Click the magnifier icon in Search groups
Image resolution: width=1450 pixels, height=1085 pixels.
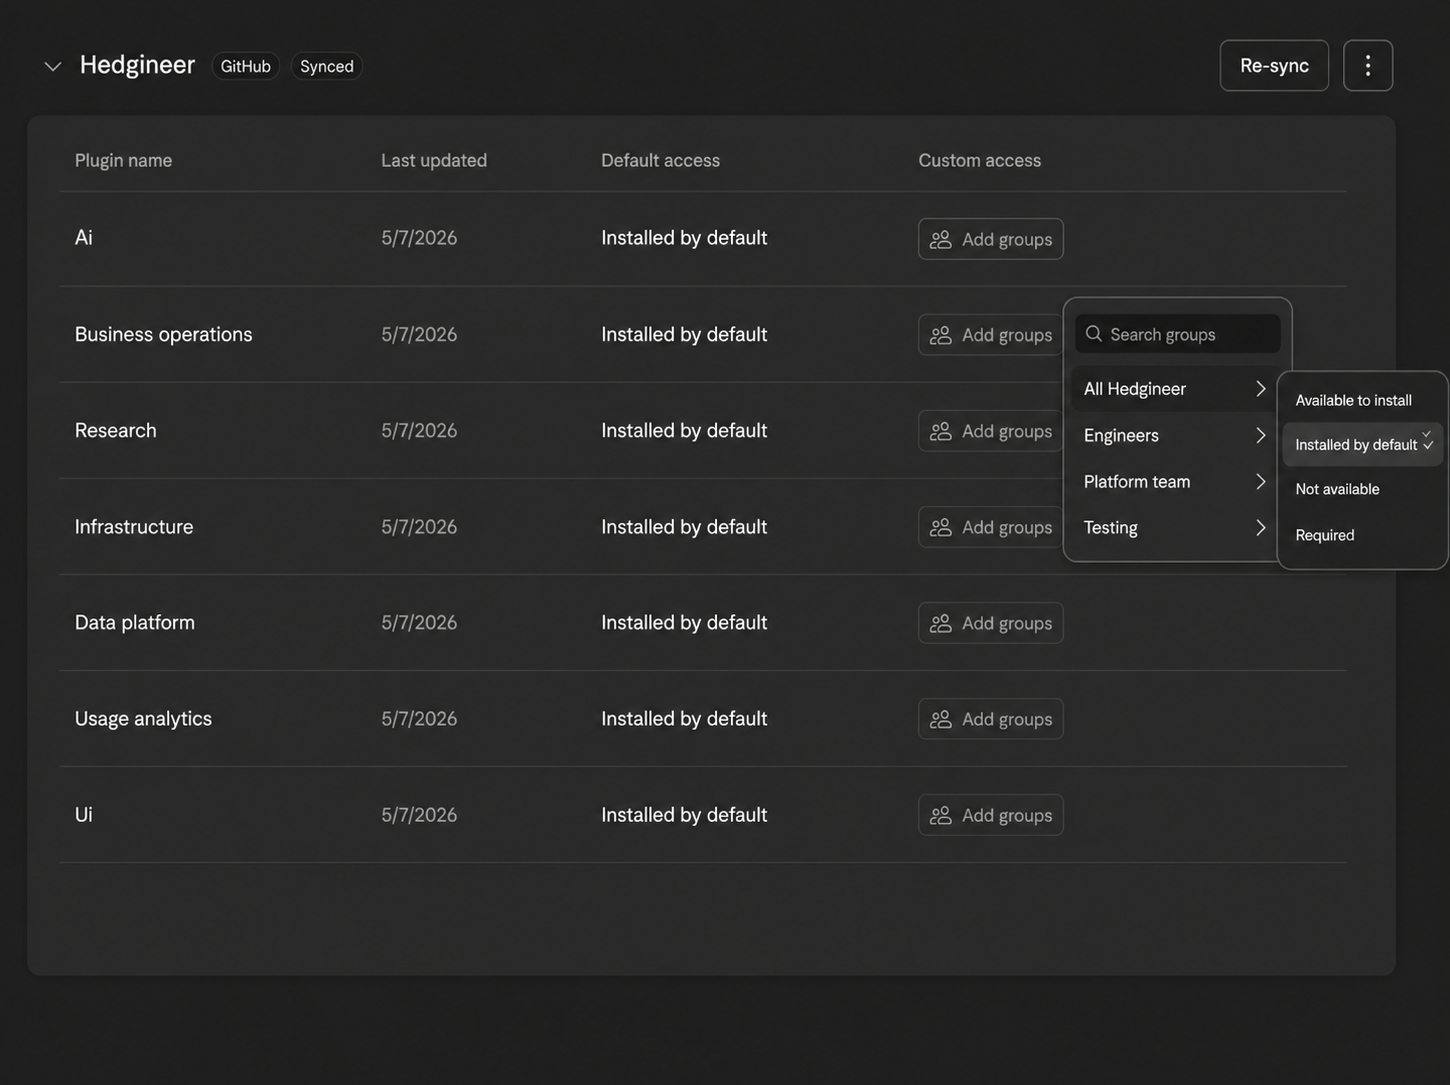click(1094, 334)
